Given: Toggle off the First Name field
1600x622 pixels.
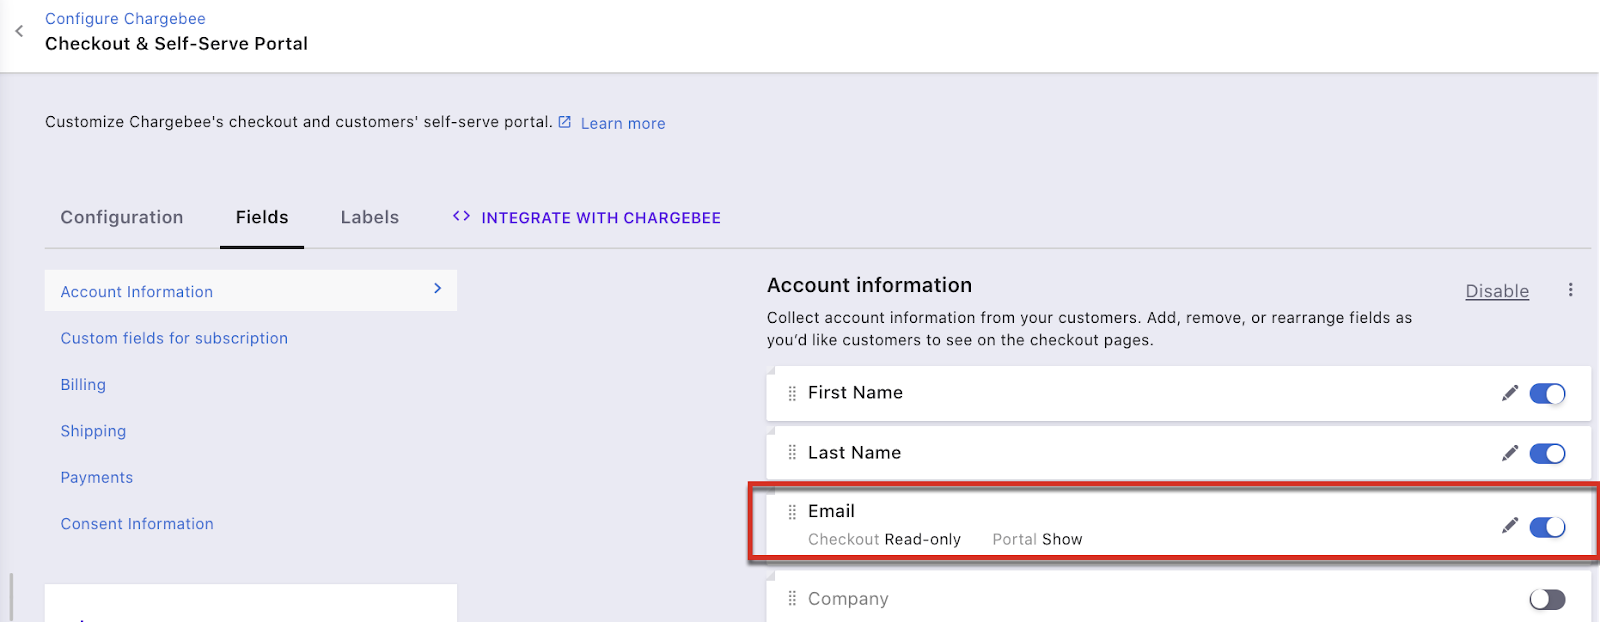Looking at the screenshot, I should pos(1547,394).
